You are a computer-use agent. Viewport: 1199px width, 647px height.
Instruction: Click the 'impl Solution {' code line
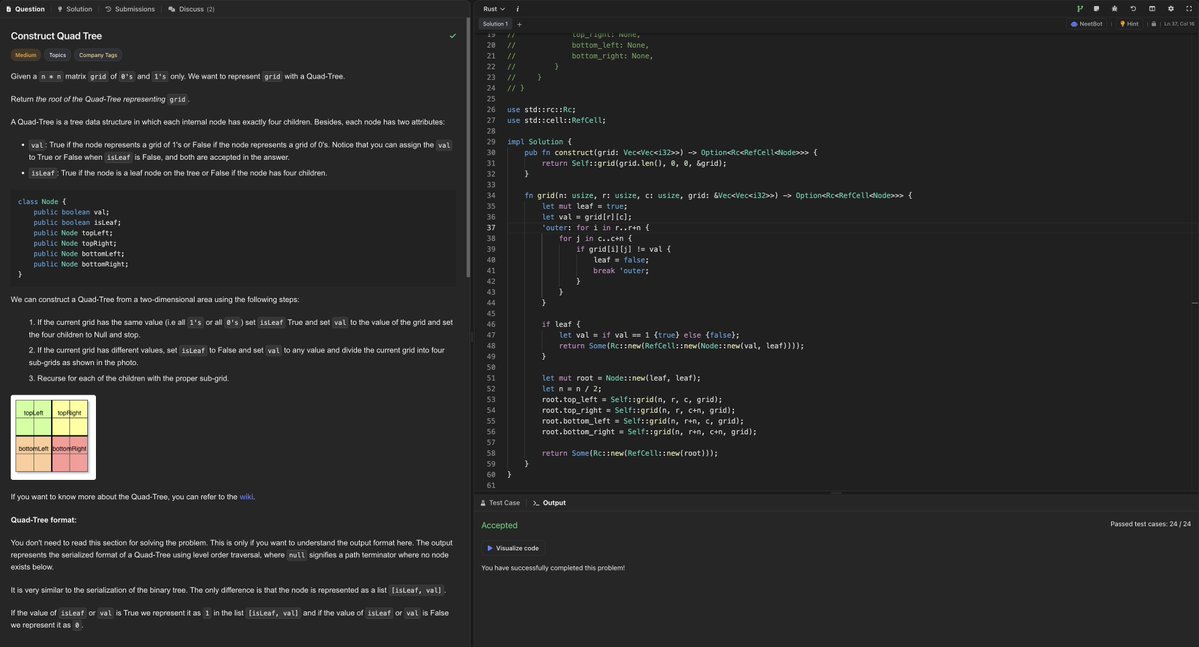[x=538, y=141]
